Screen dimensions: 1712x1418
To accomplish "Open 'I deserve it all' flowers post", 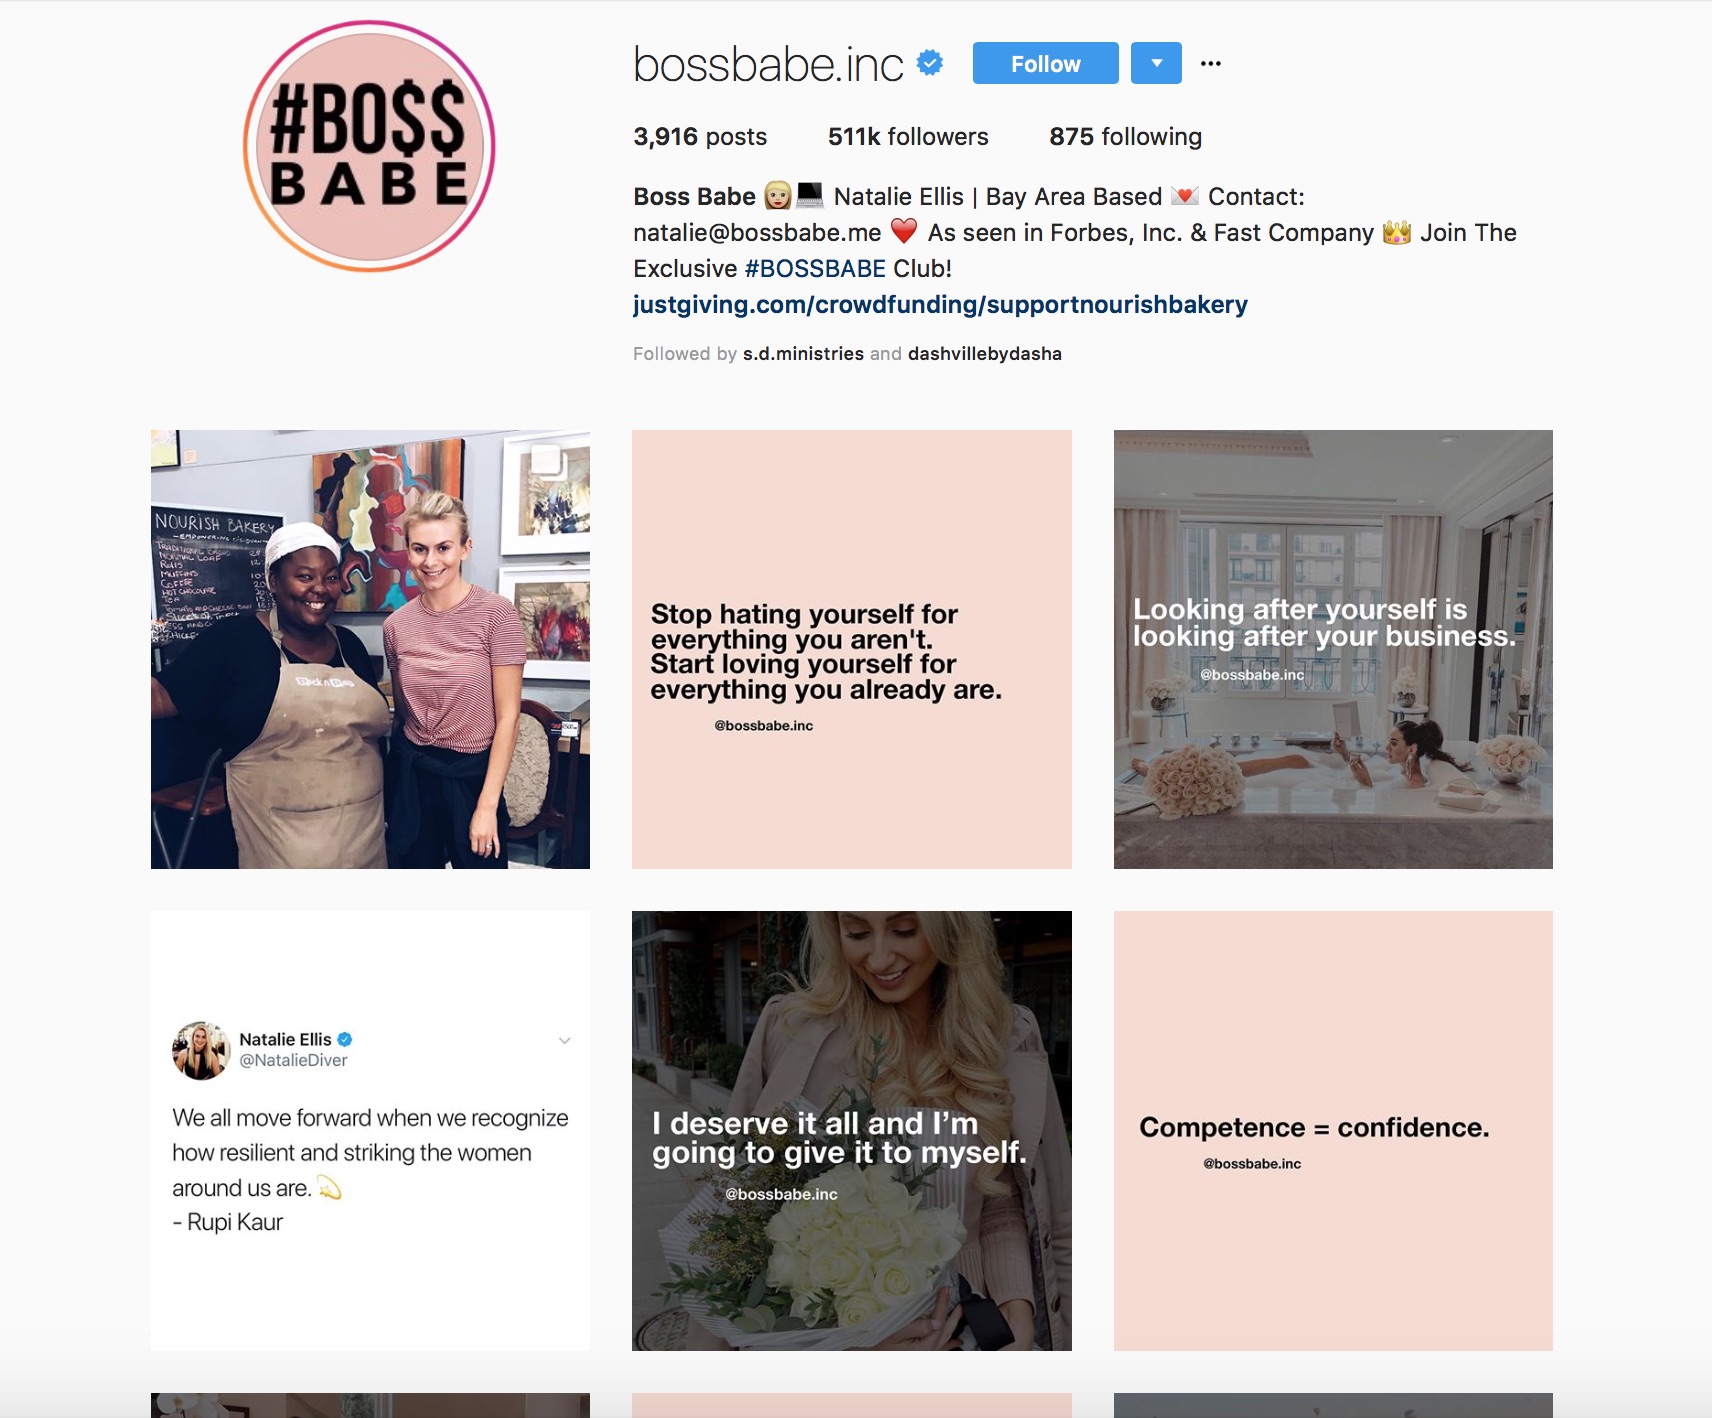I will tap(852, 1131).
